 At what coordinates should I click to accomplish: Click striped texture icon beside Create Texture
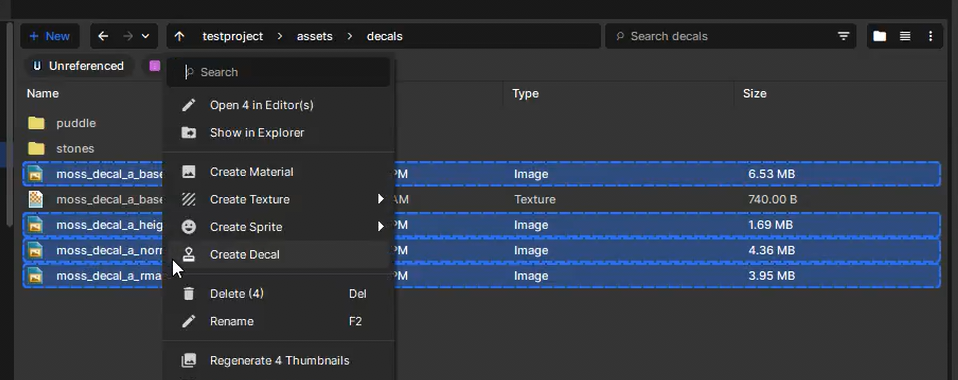pyautogui.click(x=189, y=199)
